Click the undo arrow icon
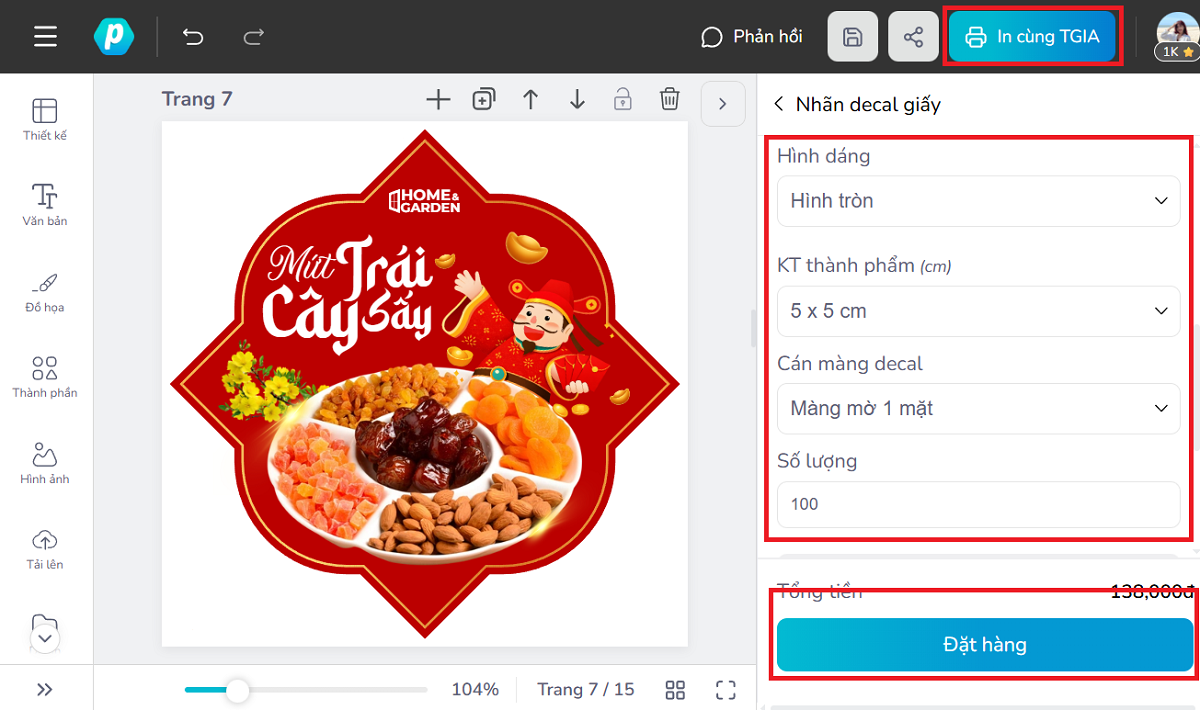This screenshot has height=710, width=1200. [x=193, y=37]
